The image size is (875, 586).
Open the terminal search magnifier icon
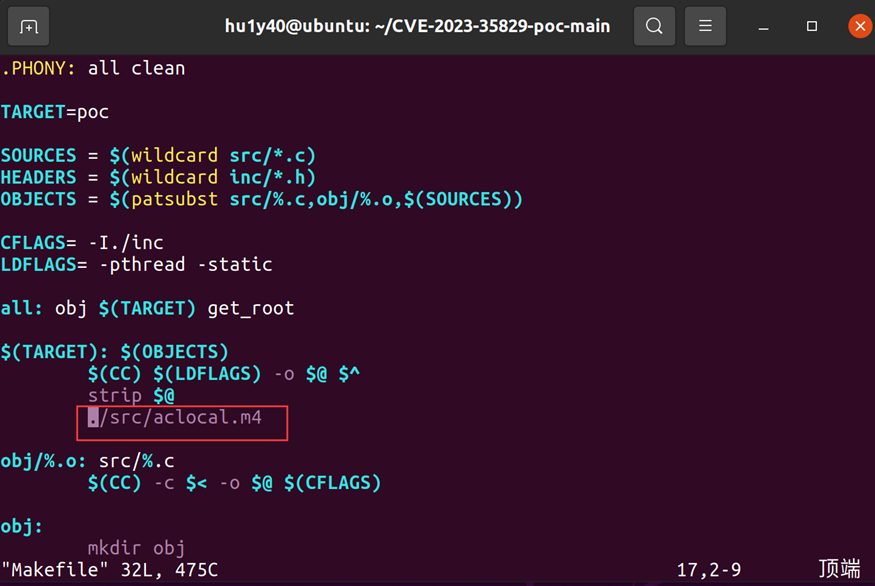(x=654, y=26)
